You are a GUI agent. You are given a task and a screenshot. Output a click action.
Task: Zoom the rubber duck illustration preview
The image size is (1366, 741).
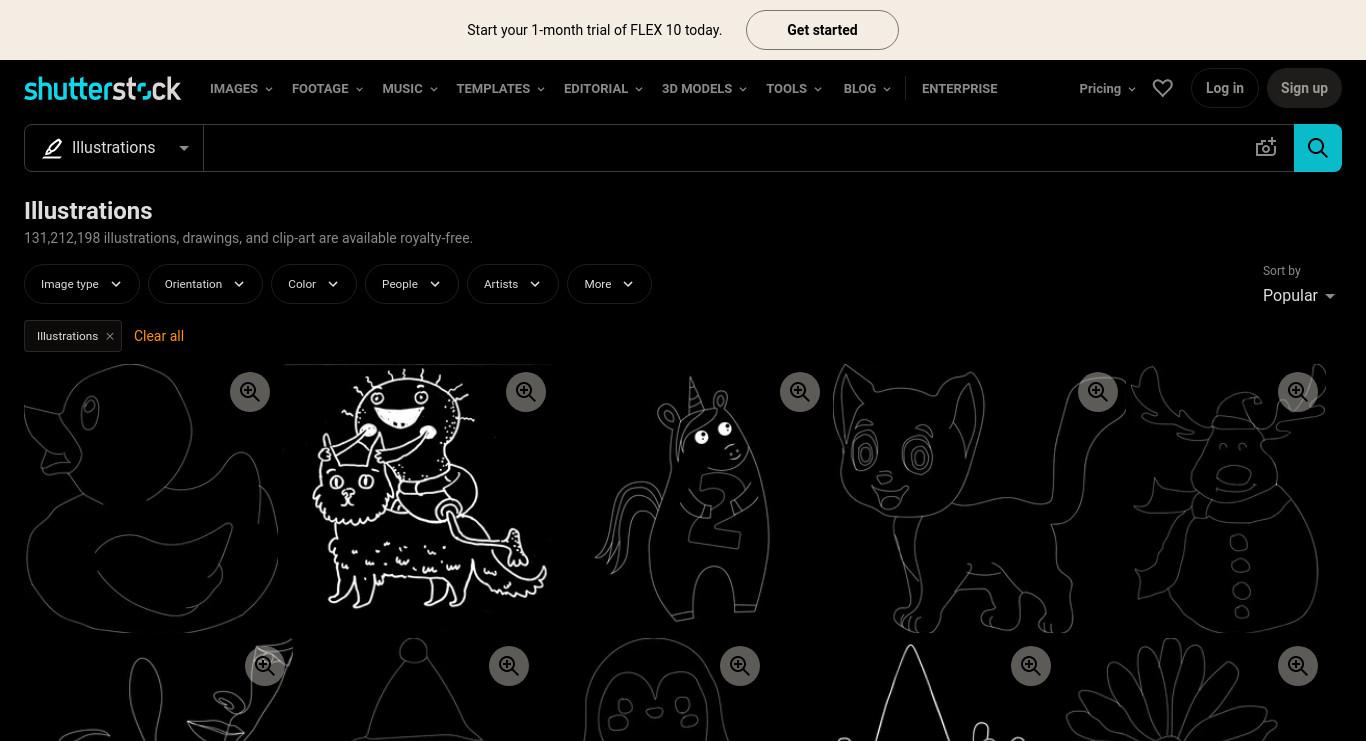click(250, 392)
